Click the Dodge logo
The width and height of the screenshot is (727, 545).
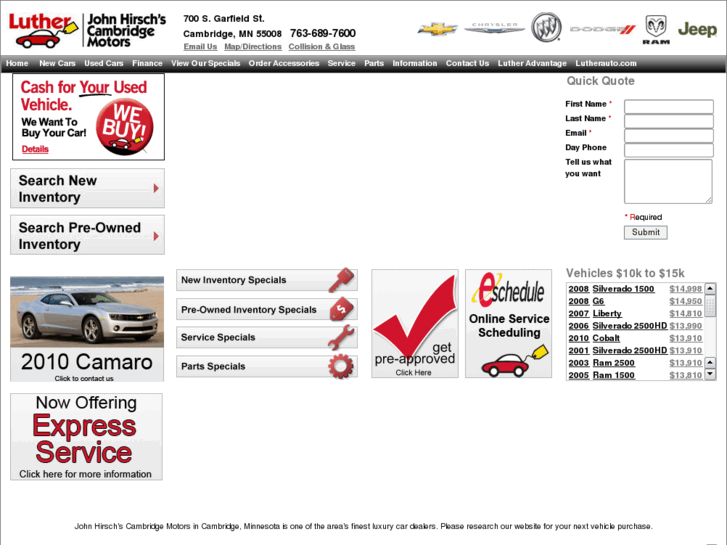point(602,30)
